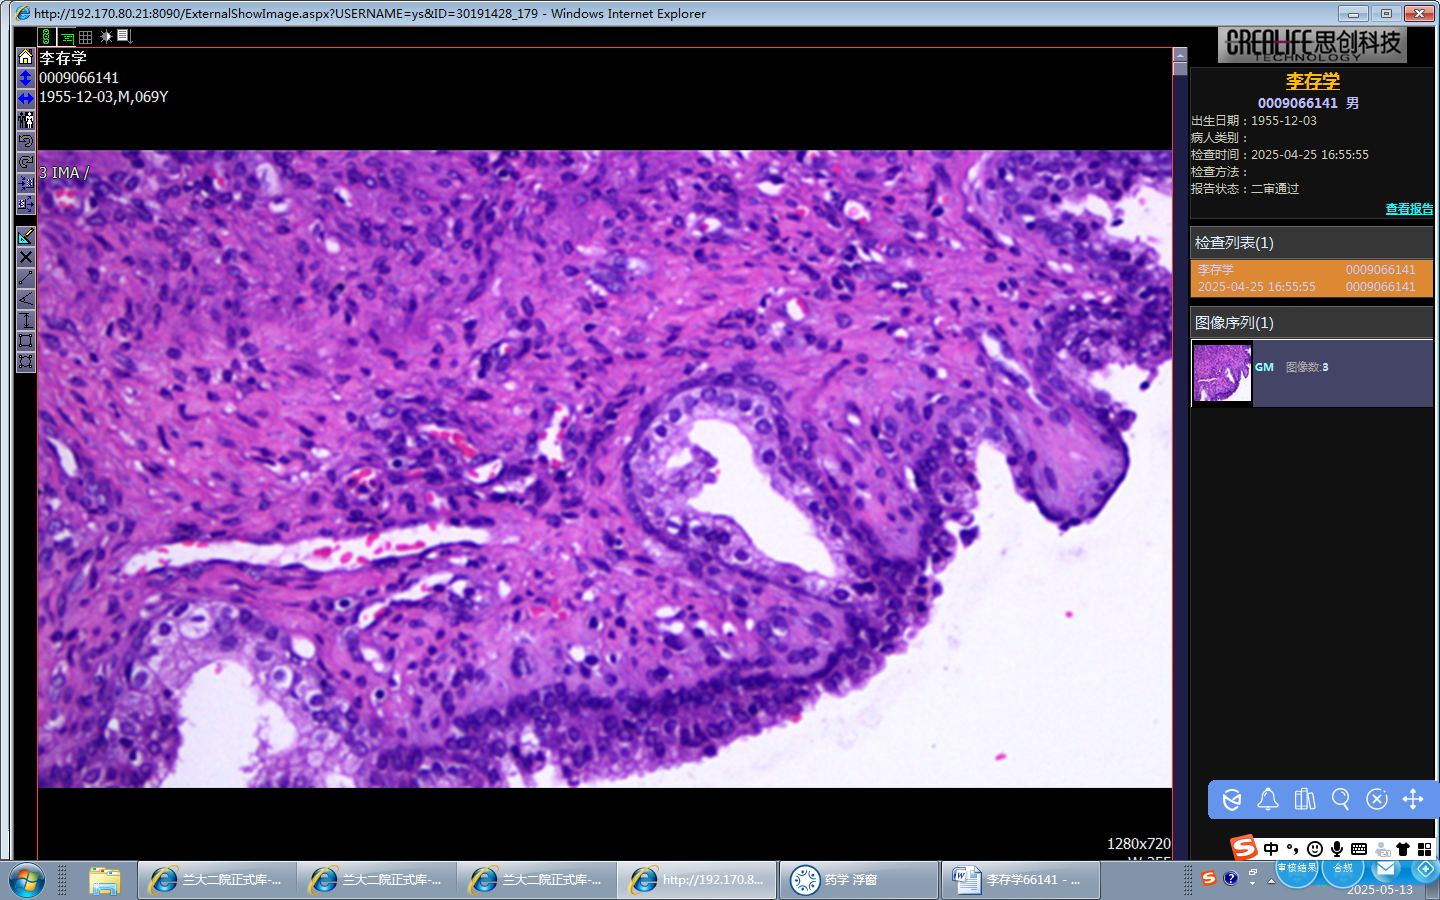Click the horizontal flip arrows icon
Image resolution: width=1440 pixels, height=900 pixels.
tap(26, 99)
